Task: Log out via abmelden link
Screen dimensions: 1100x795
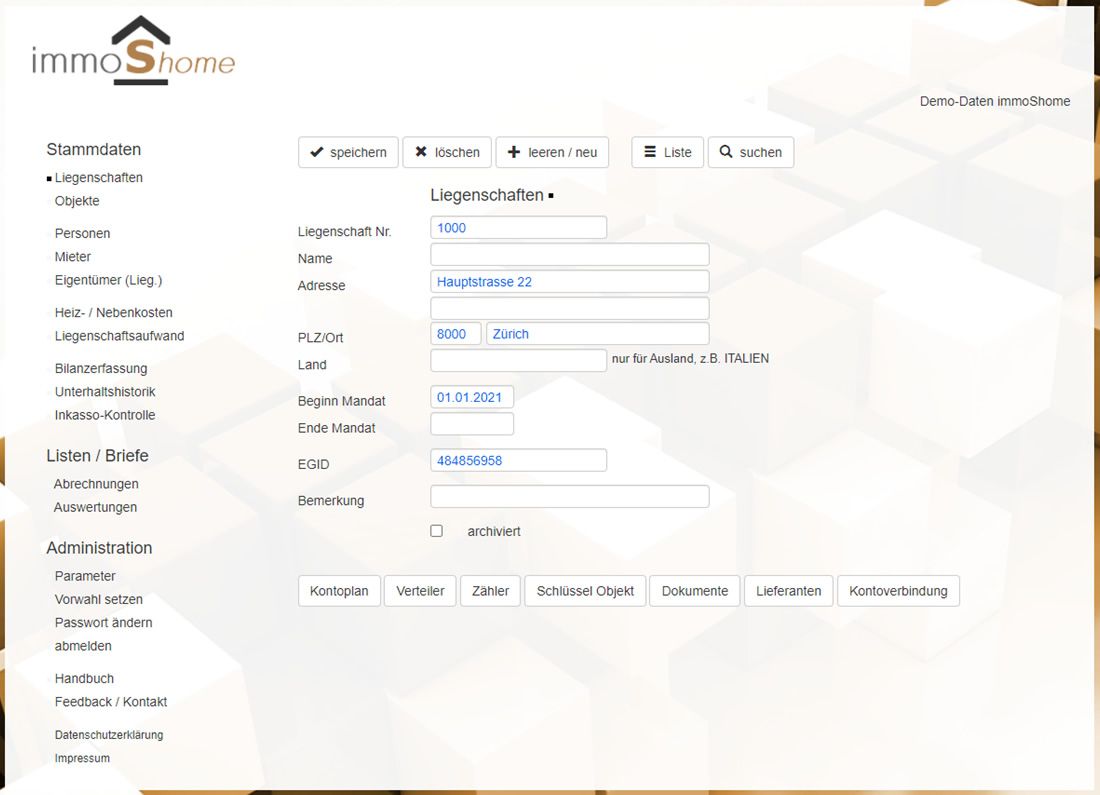Action: click(x=83, y=646)
